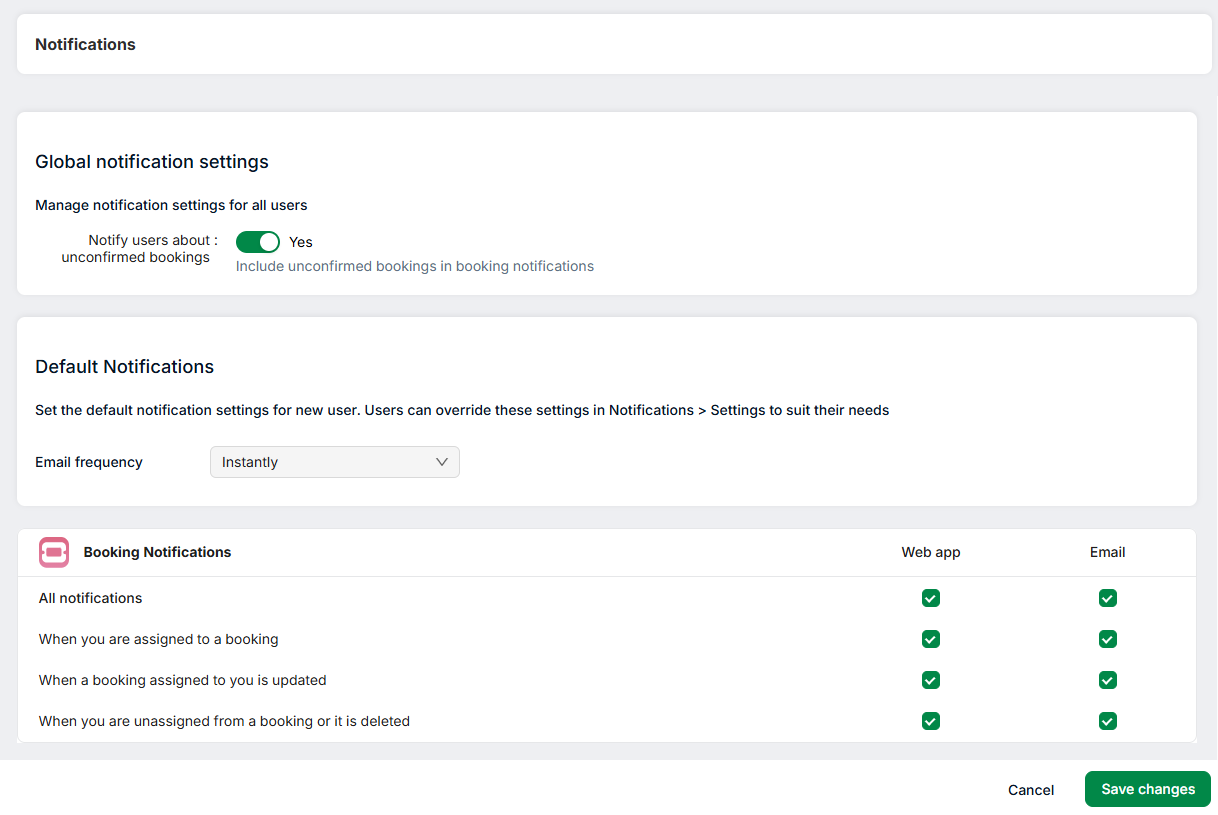Click the Booking Notifications section title

click(x=157, y=552)
